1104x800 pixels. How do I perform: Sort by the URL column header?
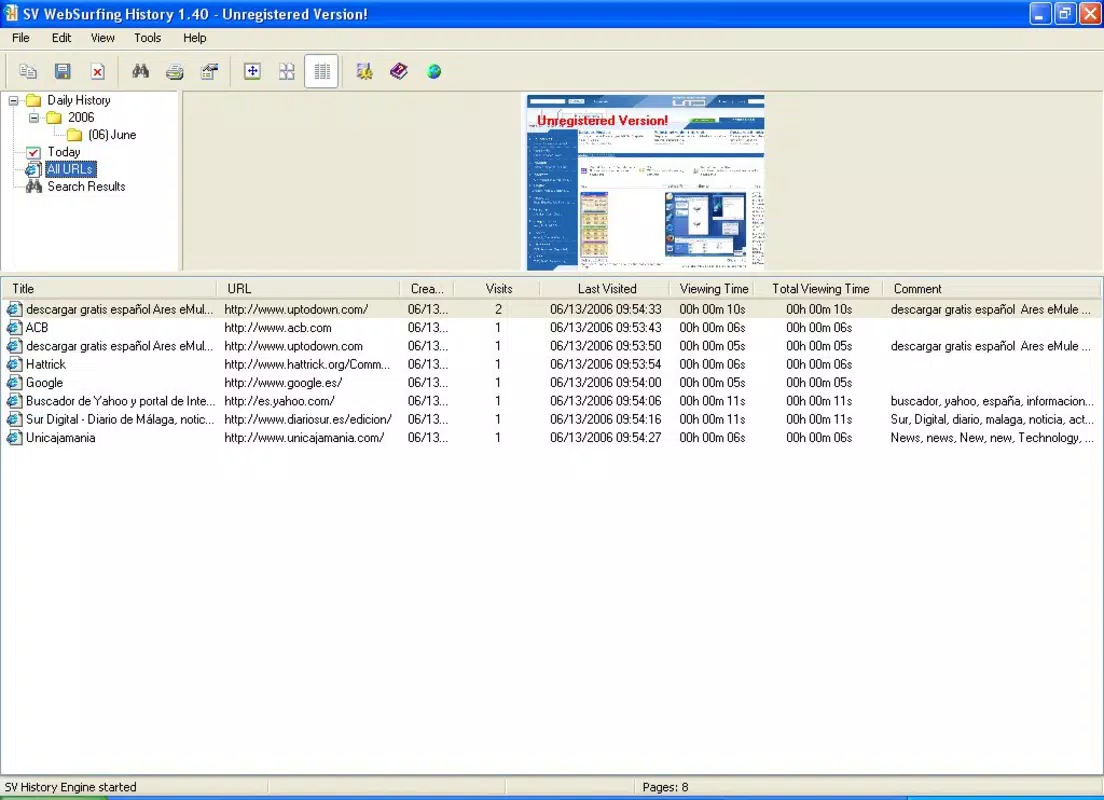[308, 289]
